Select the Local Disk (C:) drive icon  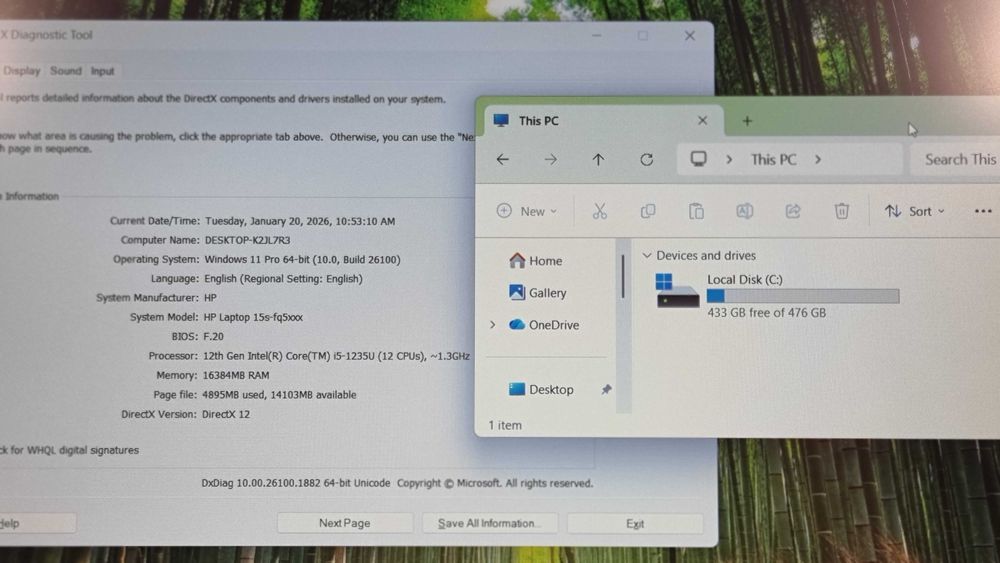point(677,291)
